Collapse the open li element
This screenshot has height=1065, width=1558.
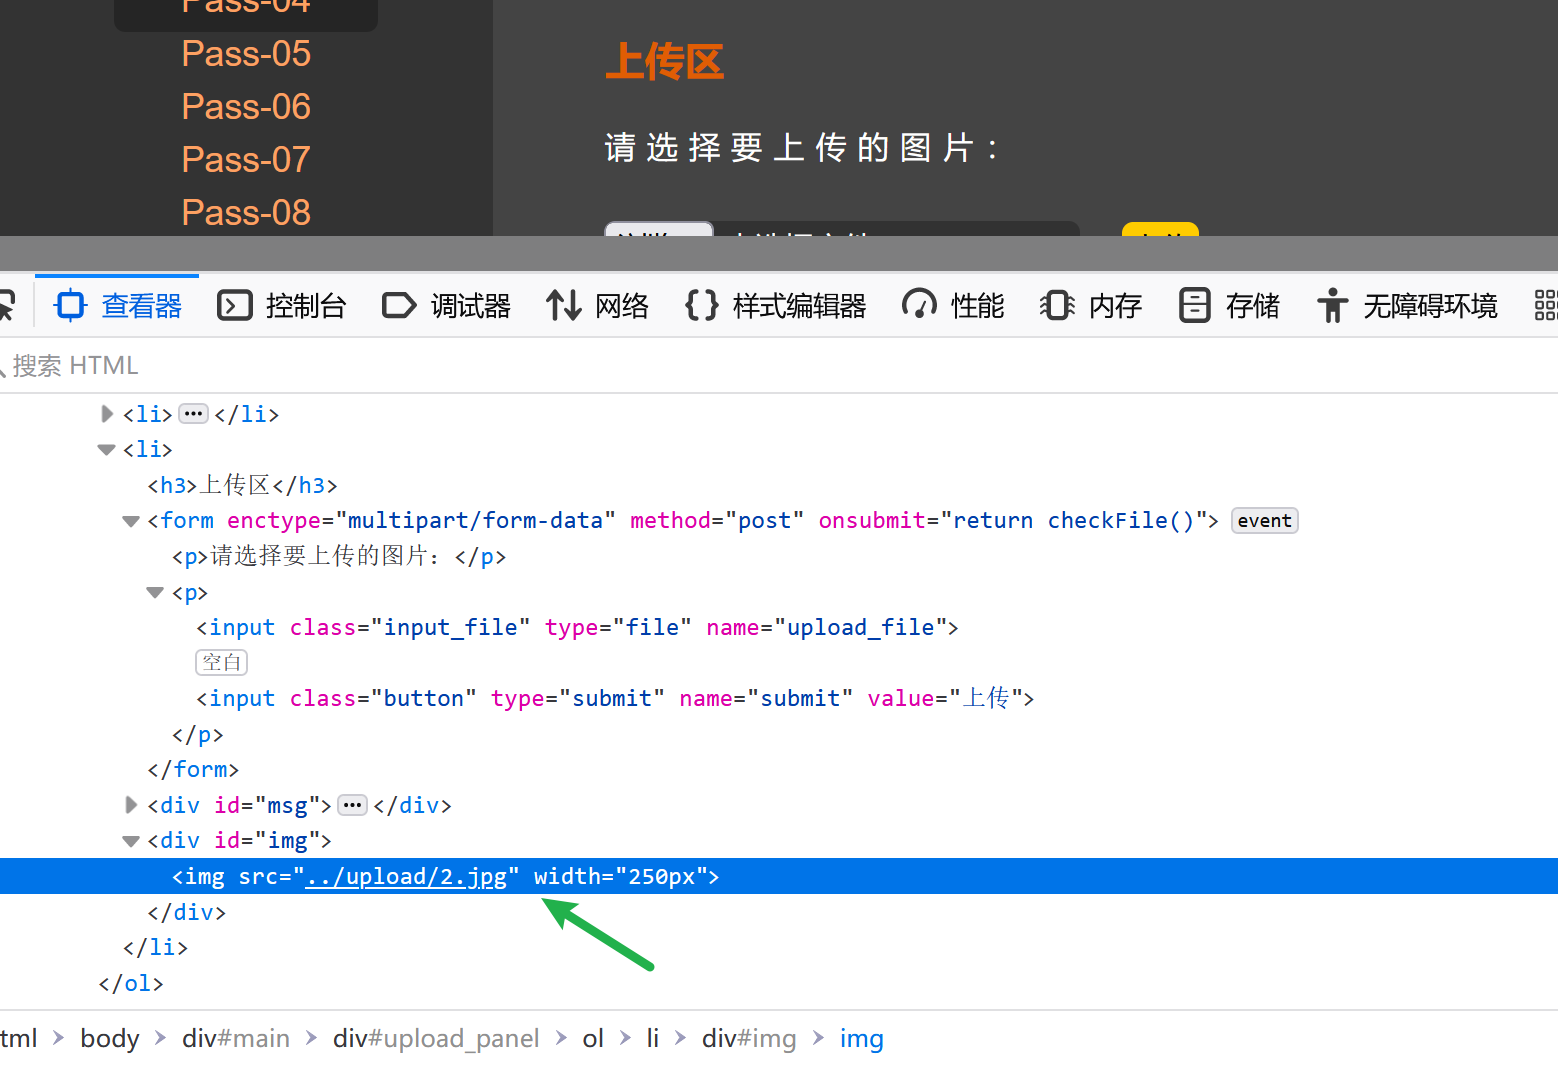(x=107, y=450)
